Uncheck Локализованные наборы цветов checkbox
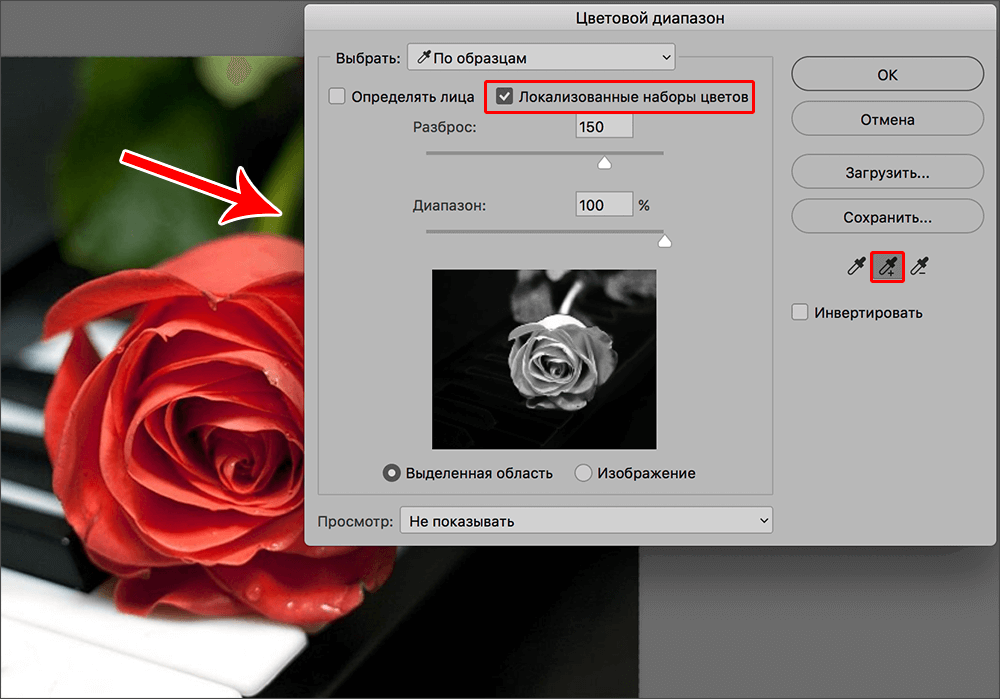This screenshot has height=699, width=1000. click(x=505, y=97)
